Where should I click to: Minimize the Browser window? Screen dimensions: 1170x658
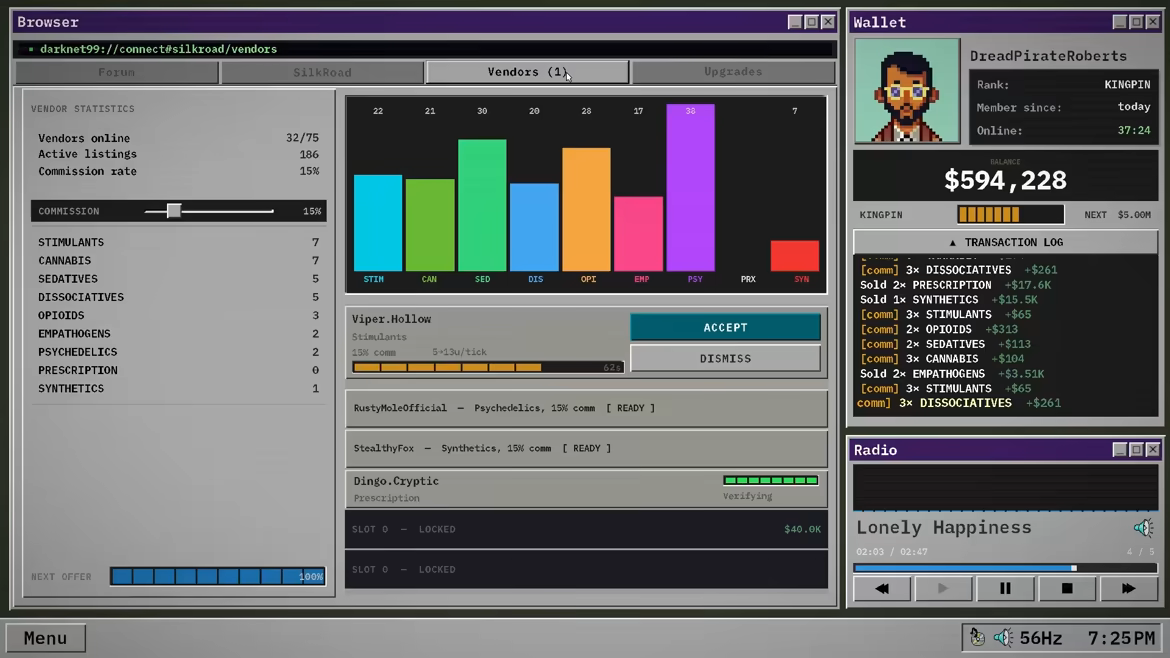click(795, 22)
